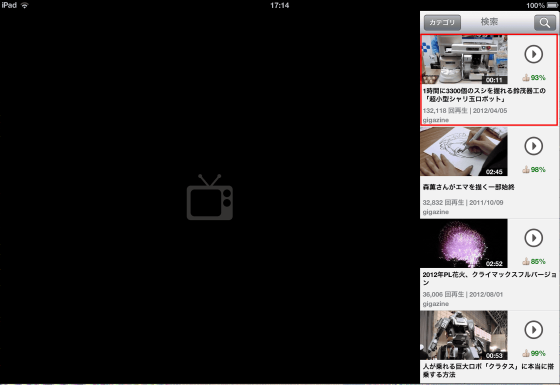Open the hand-drawing sketch thumbnail
This screenshot has width=560, height=385.
[x=464, y=151]
